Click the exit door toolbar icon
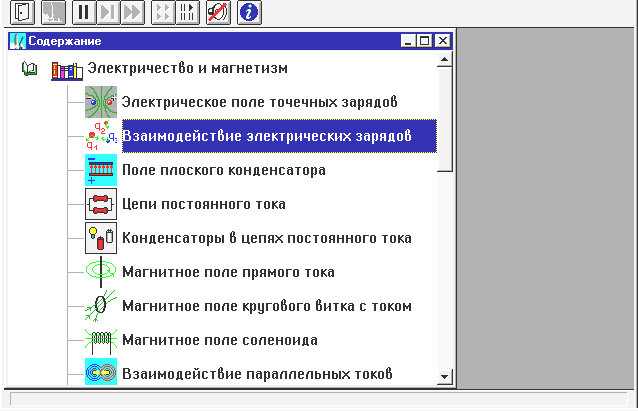This screenshot has width=638, height=411. (21, 13)
